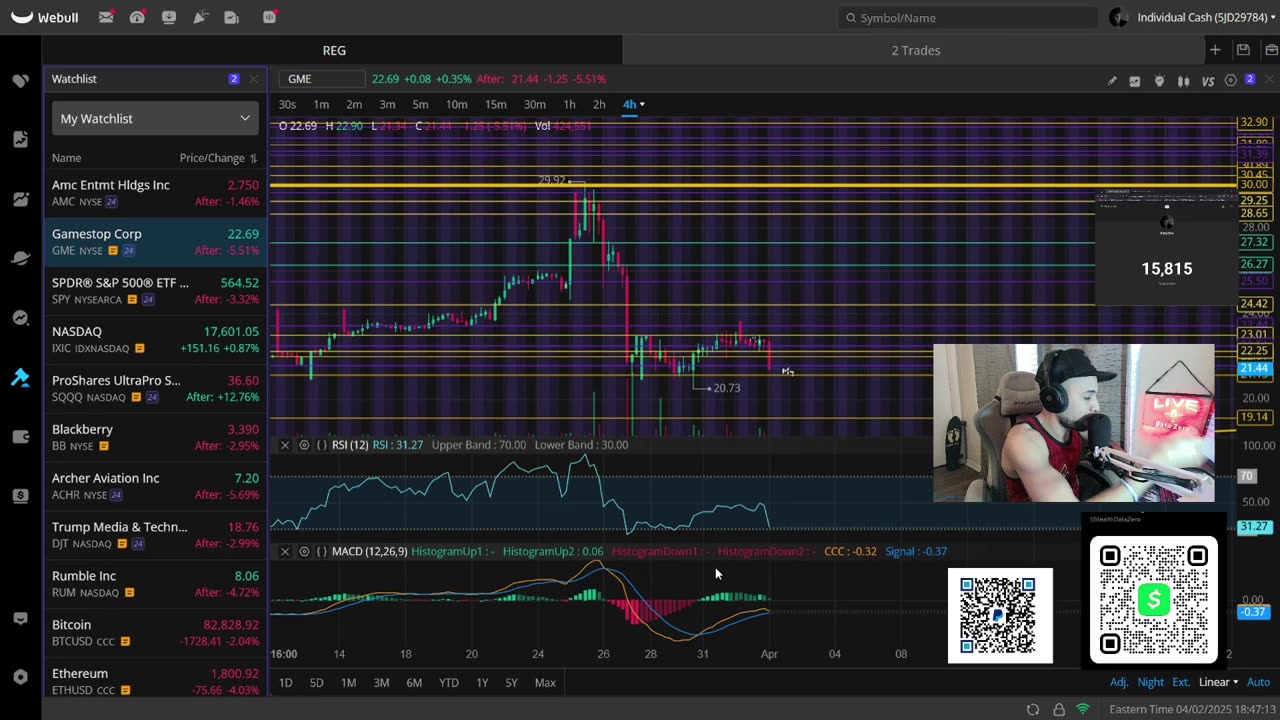Click the refresh sync icon in status bar

tap(1033, 709)
